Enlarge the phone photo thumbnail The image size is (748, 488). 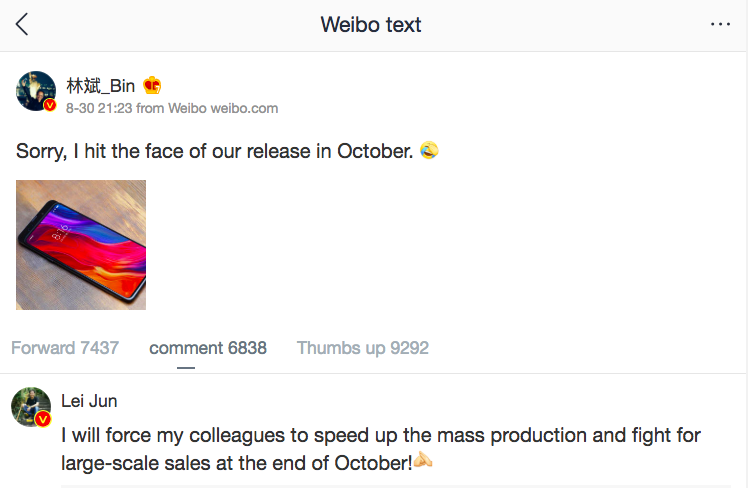click(81, 245)
